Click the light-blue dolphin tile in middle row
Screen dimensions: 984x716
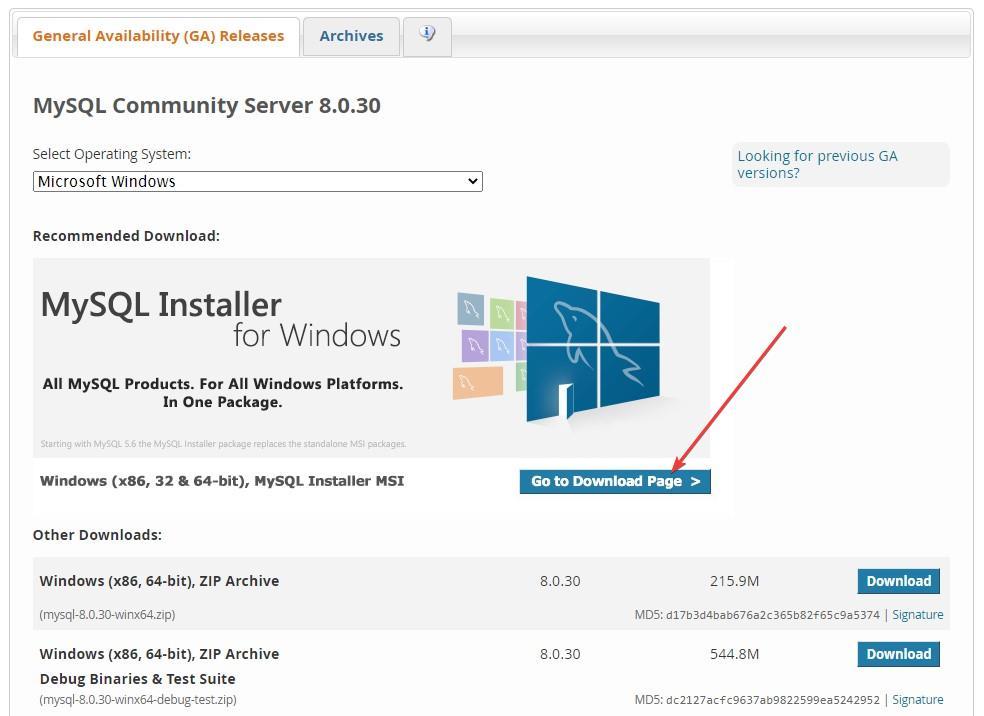tap(503, 346)
